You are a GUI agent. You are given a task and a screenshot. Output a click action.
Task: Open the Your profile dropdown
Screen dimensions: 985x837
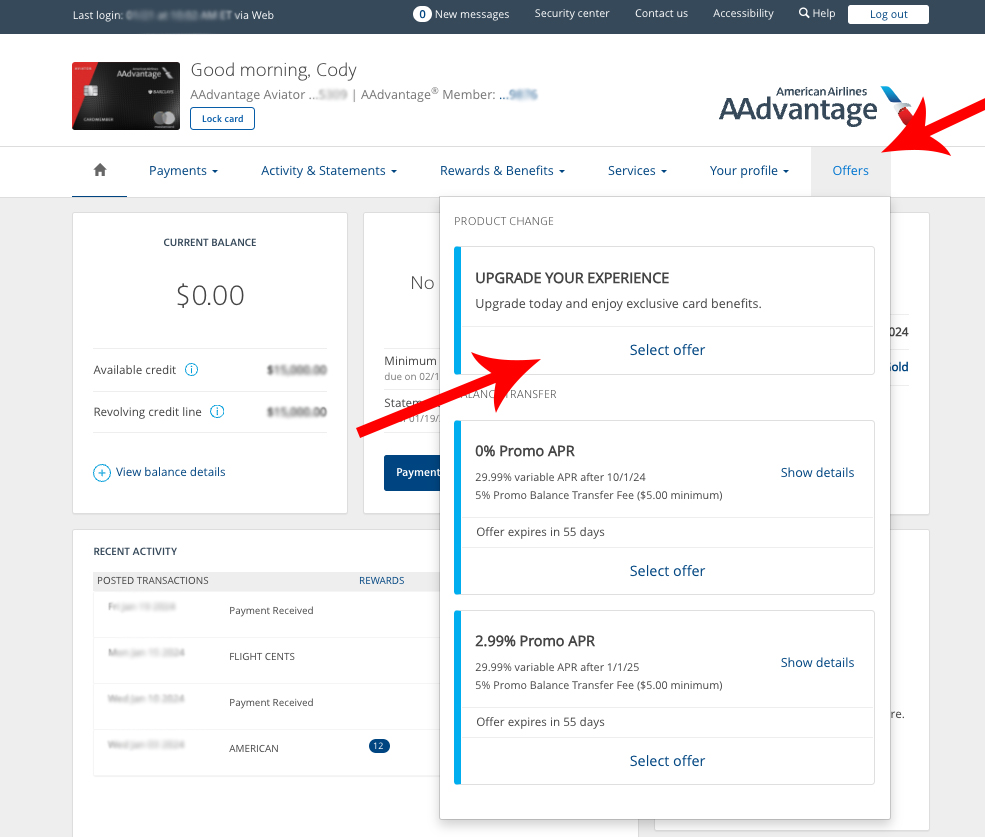[x=749, y=171]
